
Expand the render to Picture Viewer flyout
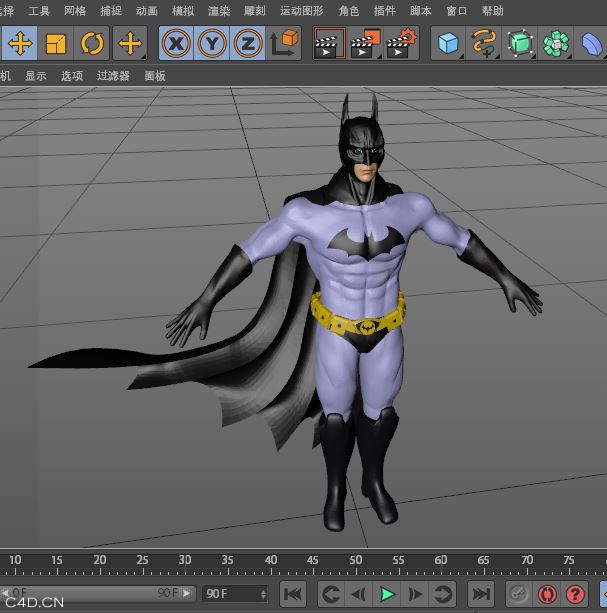click(x=379, y=57)
